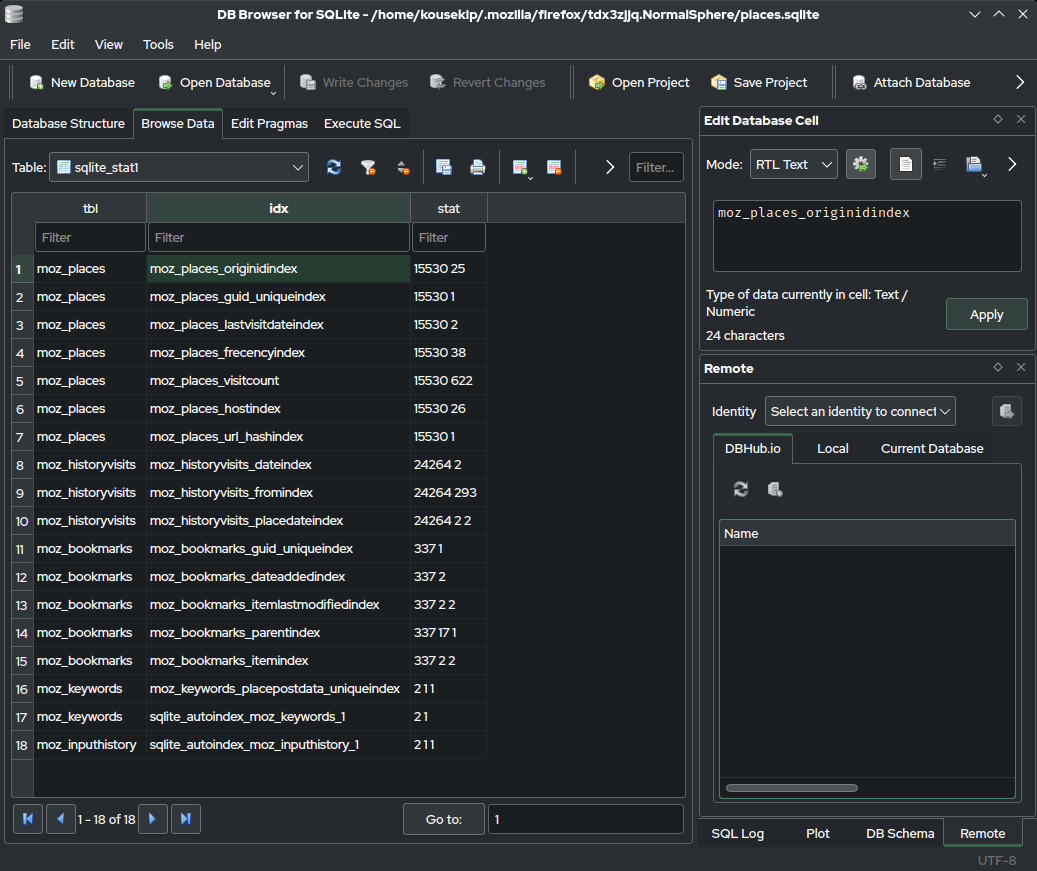Click the upload icon beside Identity dropdown

(1007, 411)
